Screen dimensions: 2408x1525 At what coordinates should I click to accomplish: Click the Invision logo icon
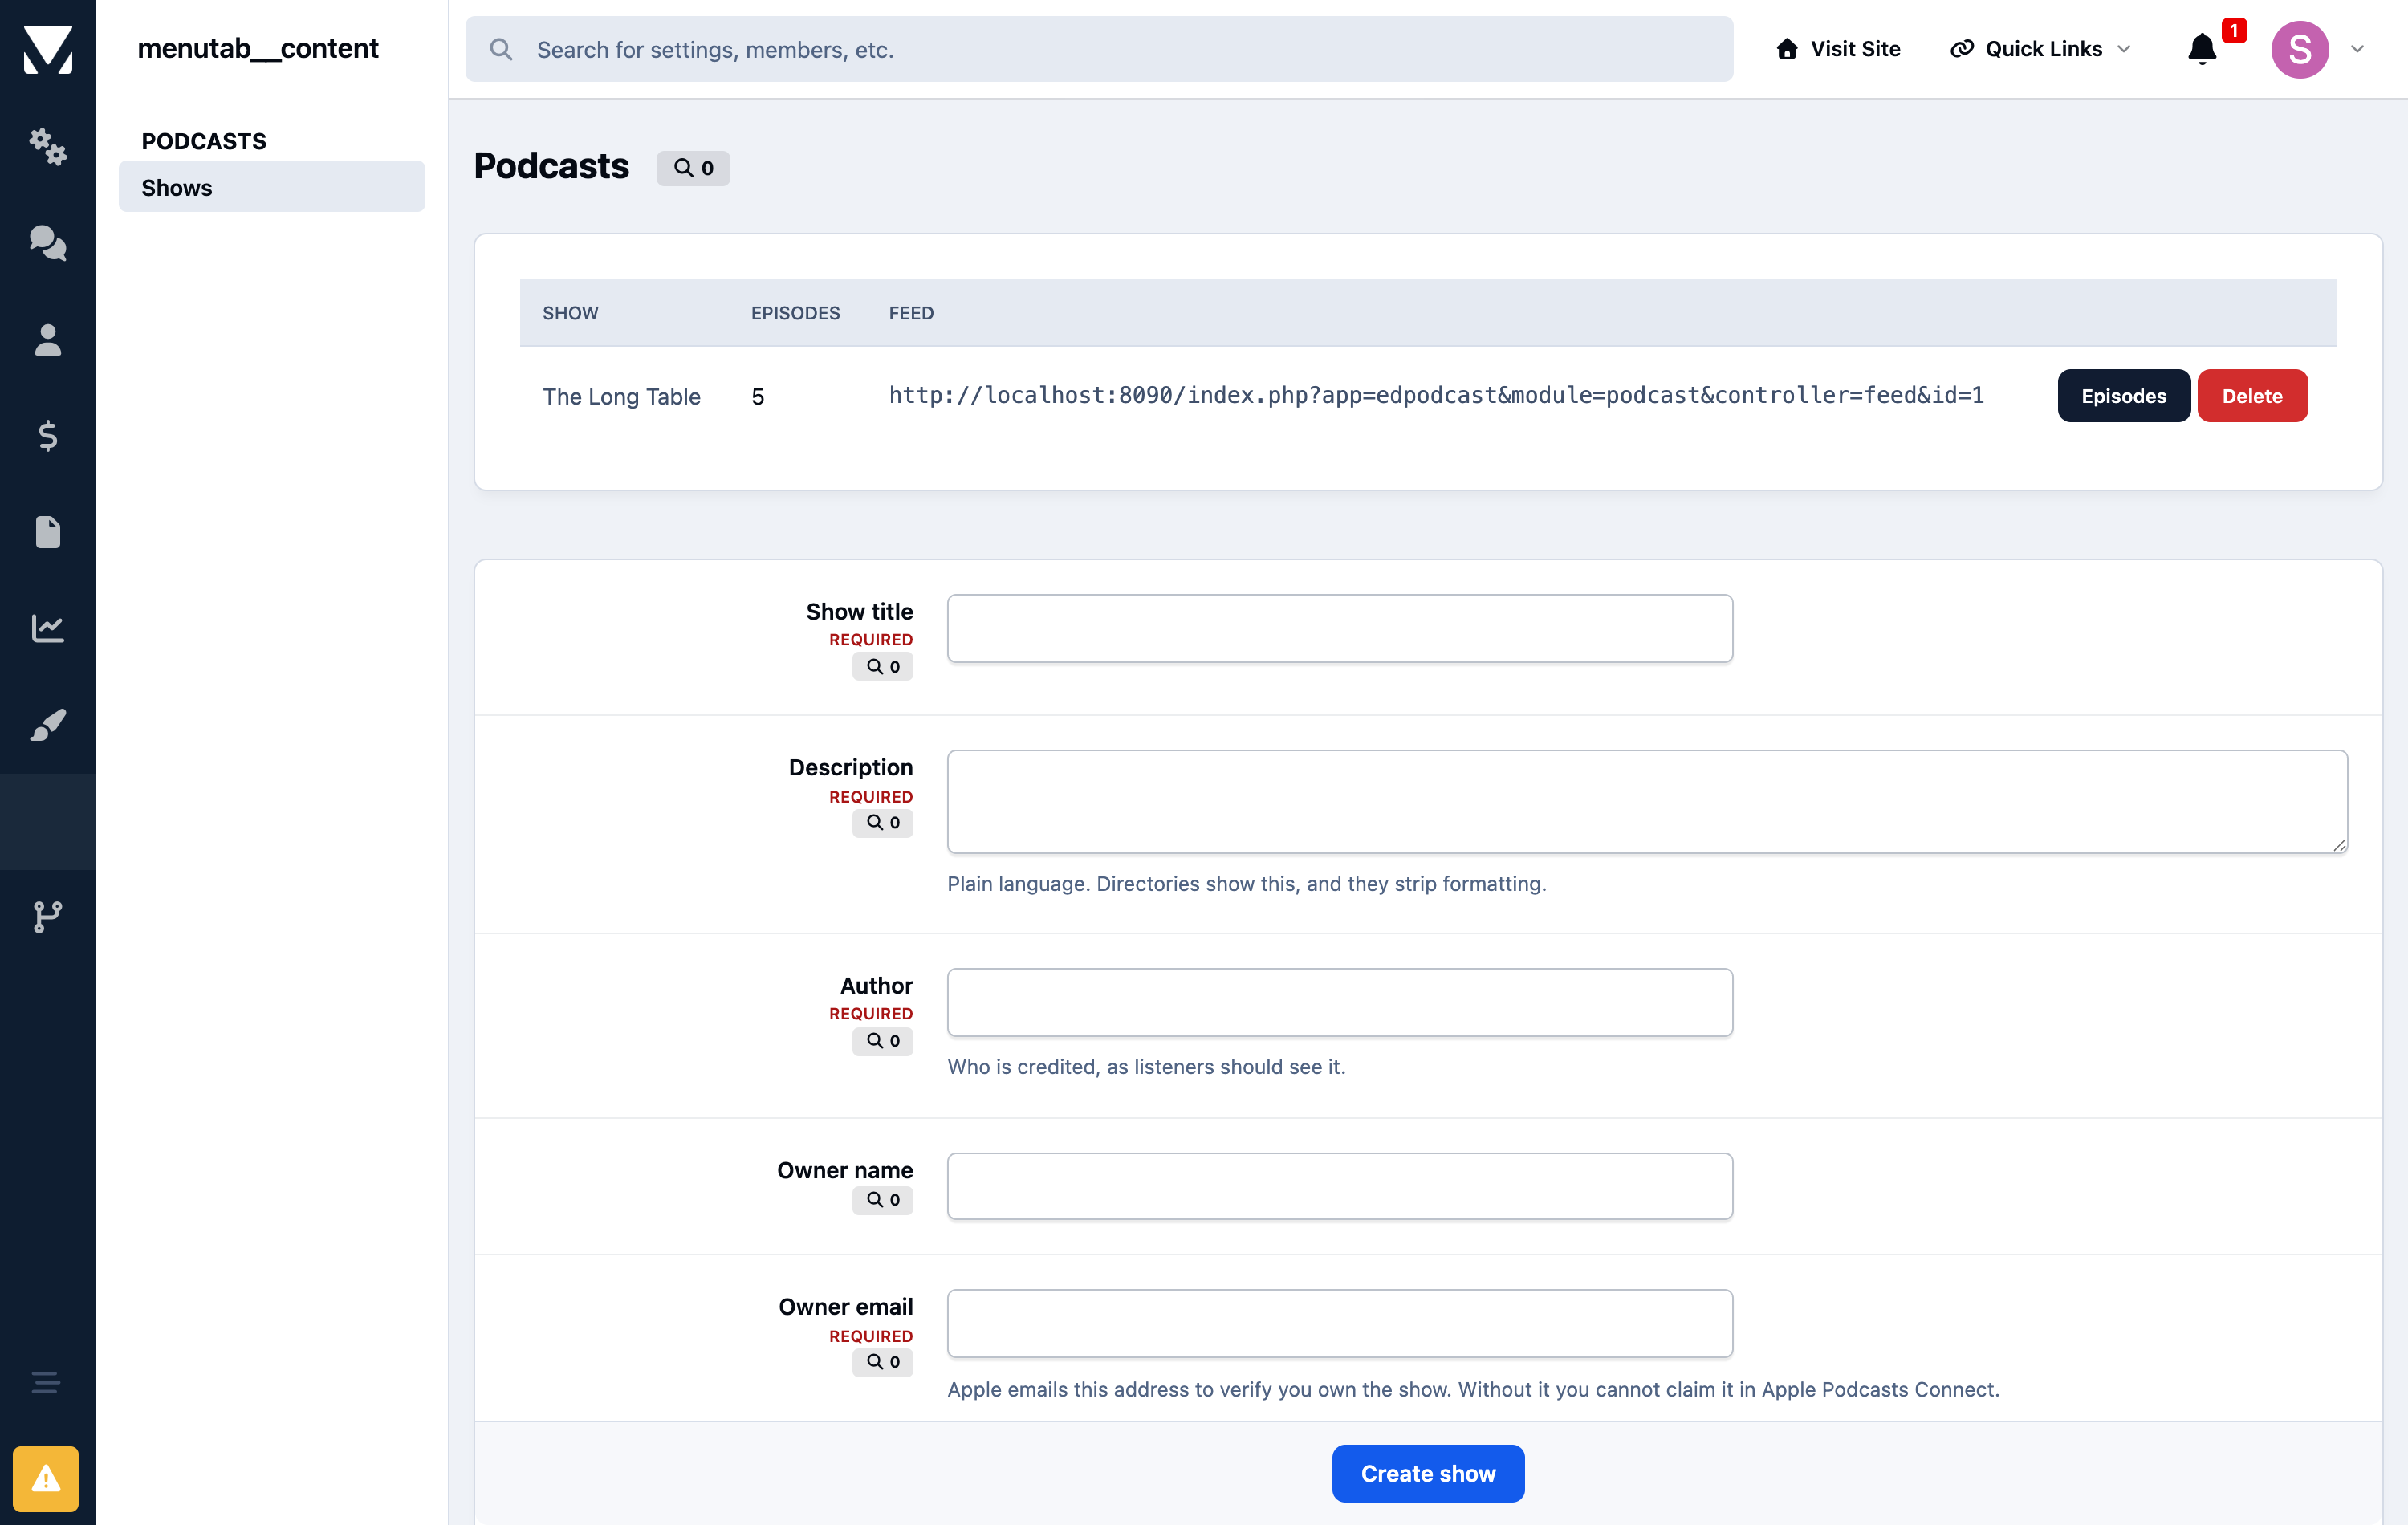click(x=48, y=49)
